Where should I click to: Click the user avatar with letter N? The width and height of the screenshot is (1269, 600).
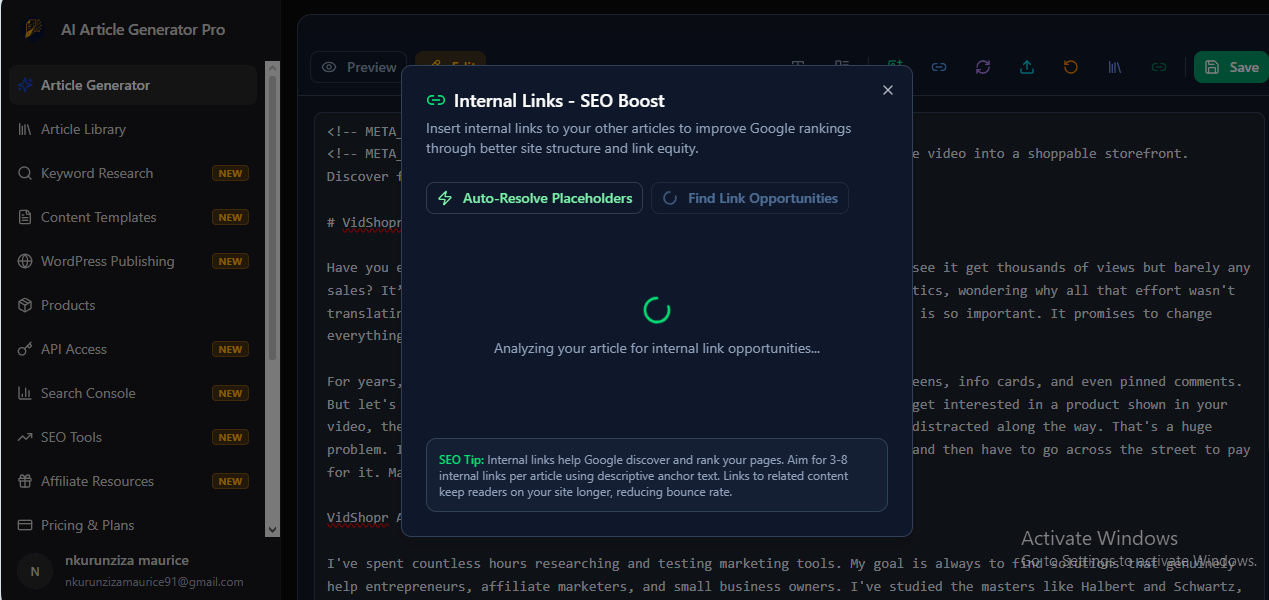coord(35,571)
